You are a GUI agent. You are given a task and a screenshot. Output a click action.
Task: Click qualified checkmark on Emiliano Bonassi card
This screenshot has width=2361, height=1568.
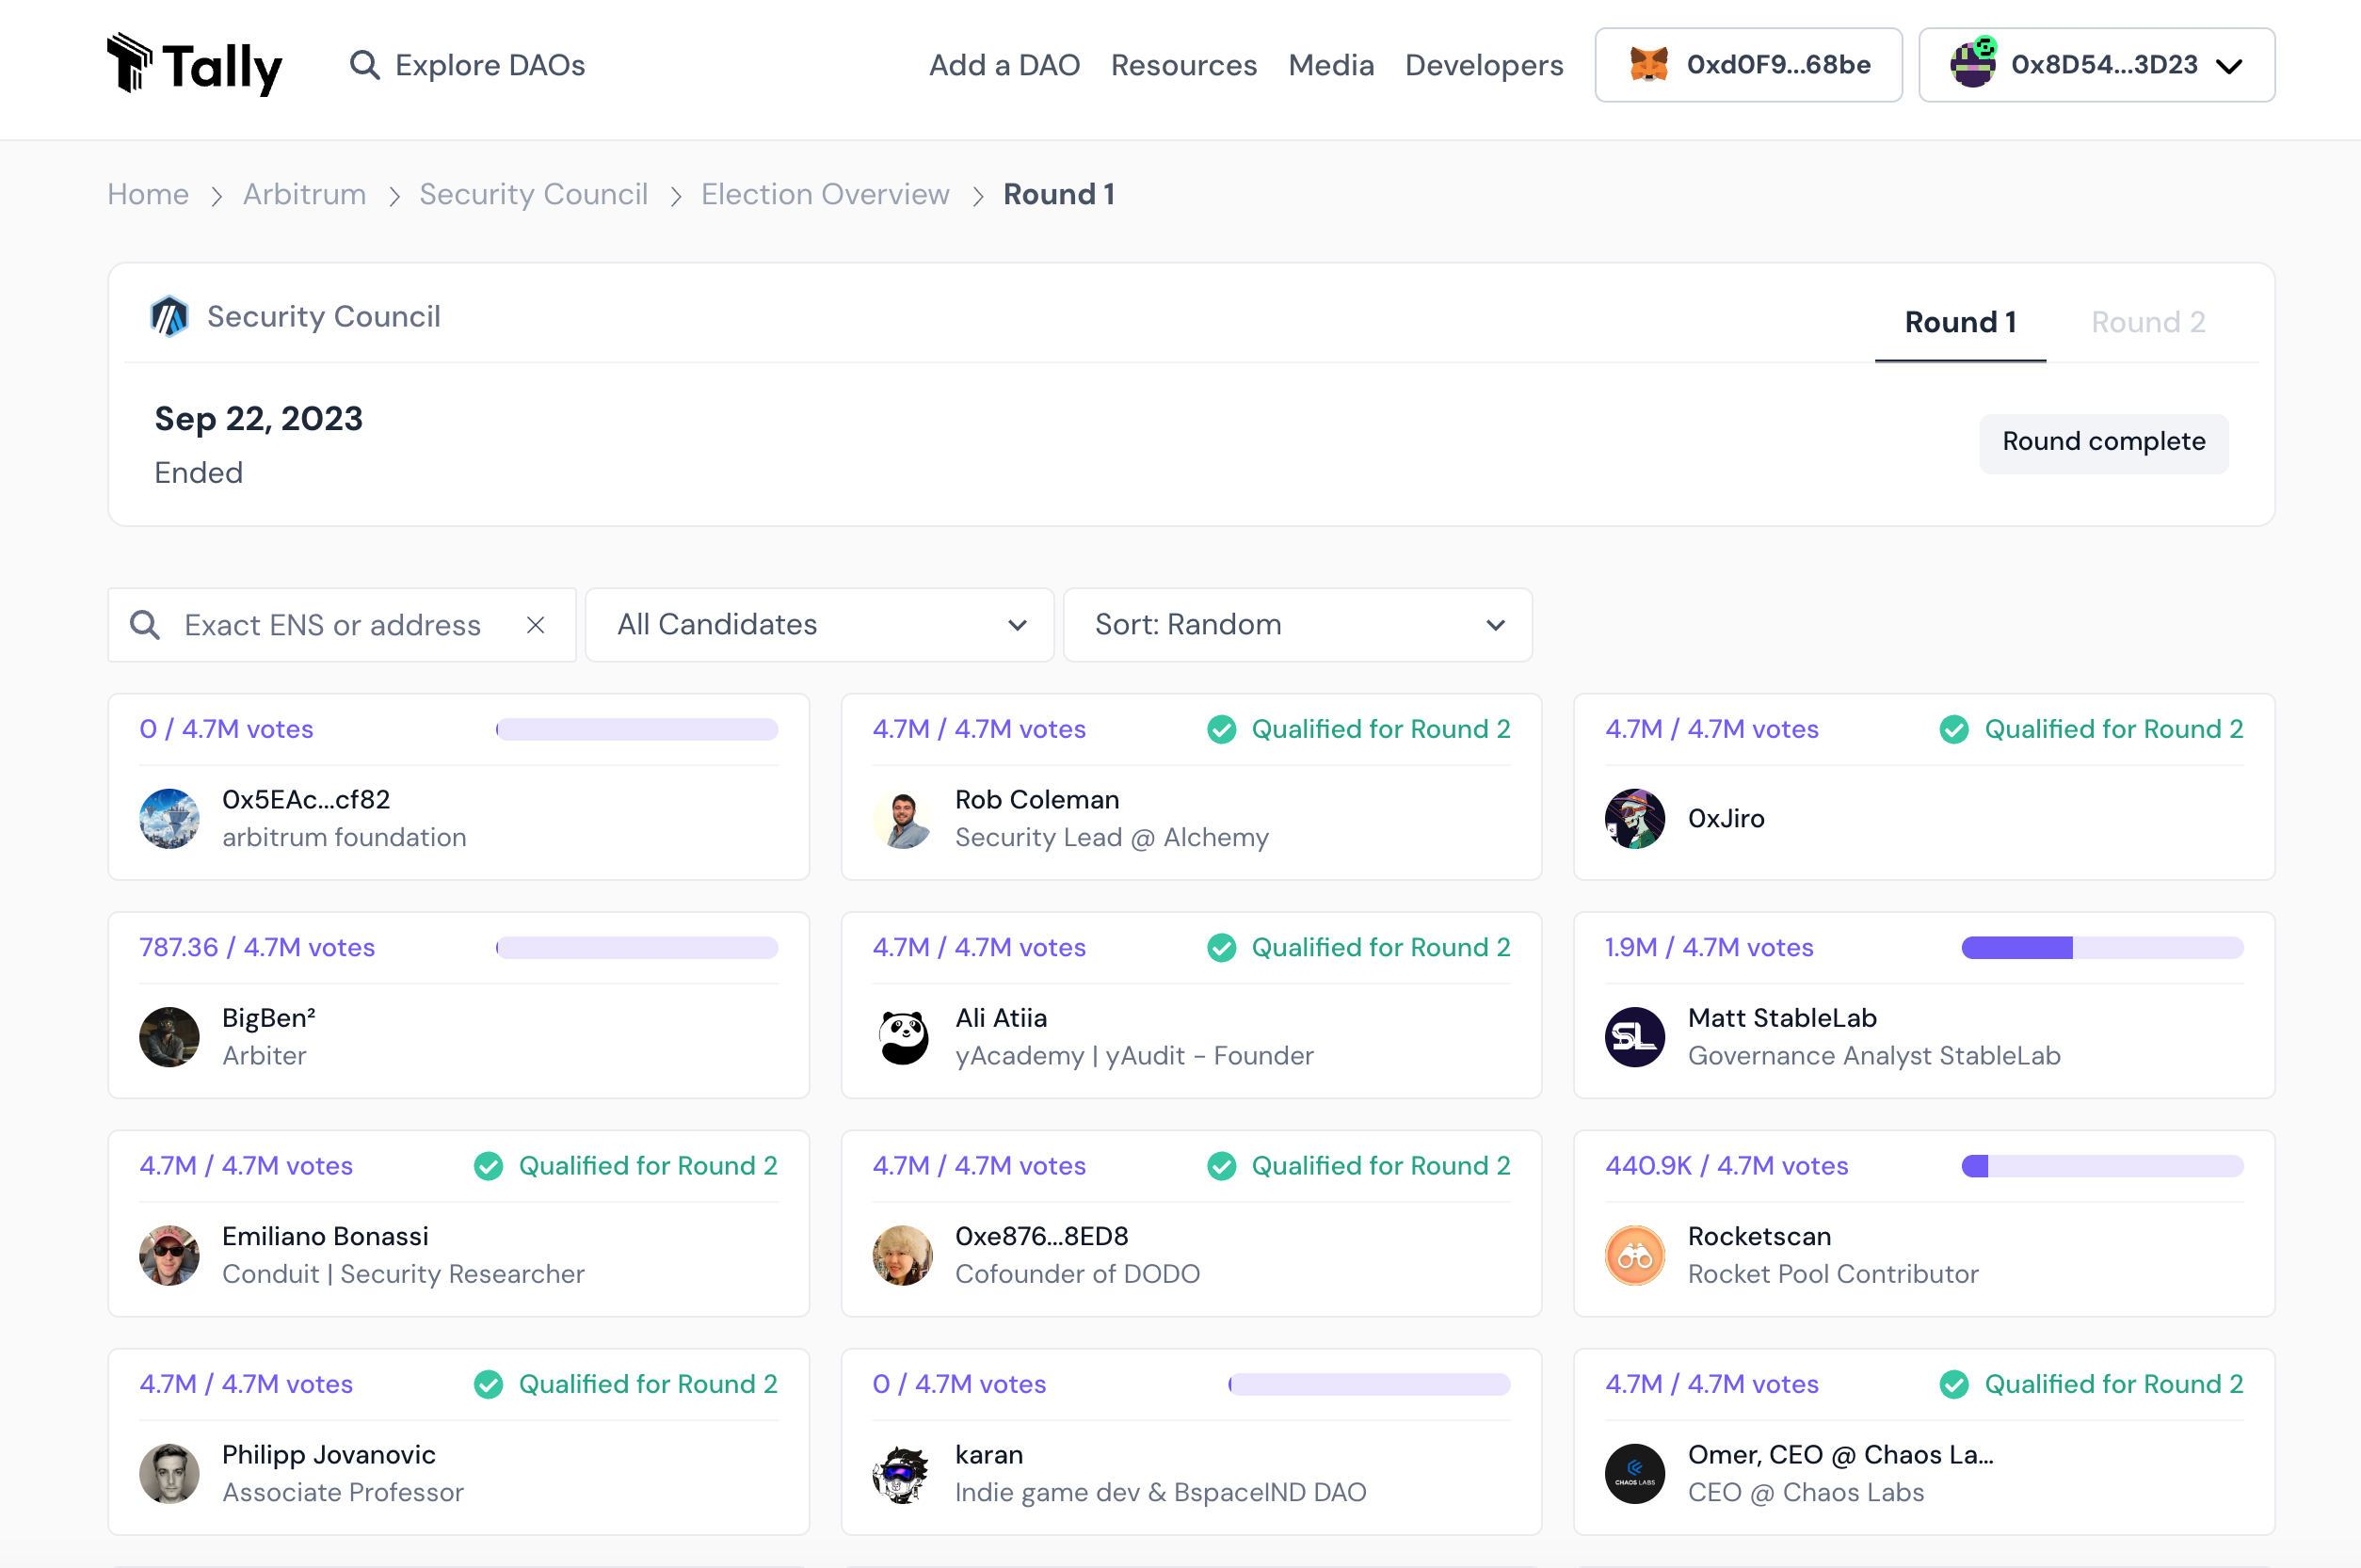(x=488, y=1166)
